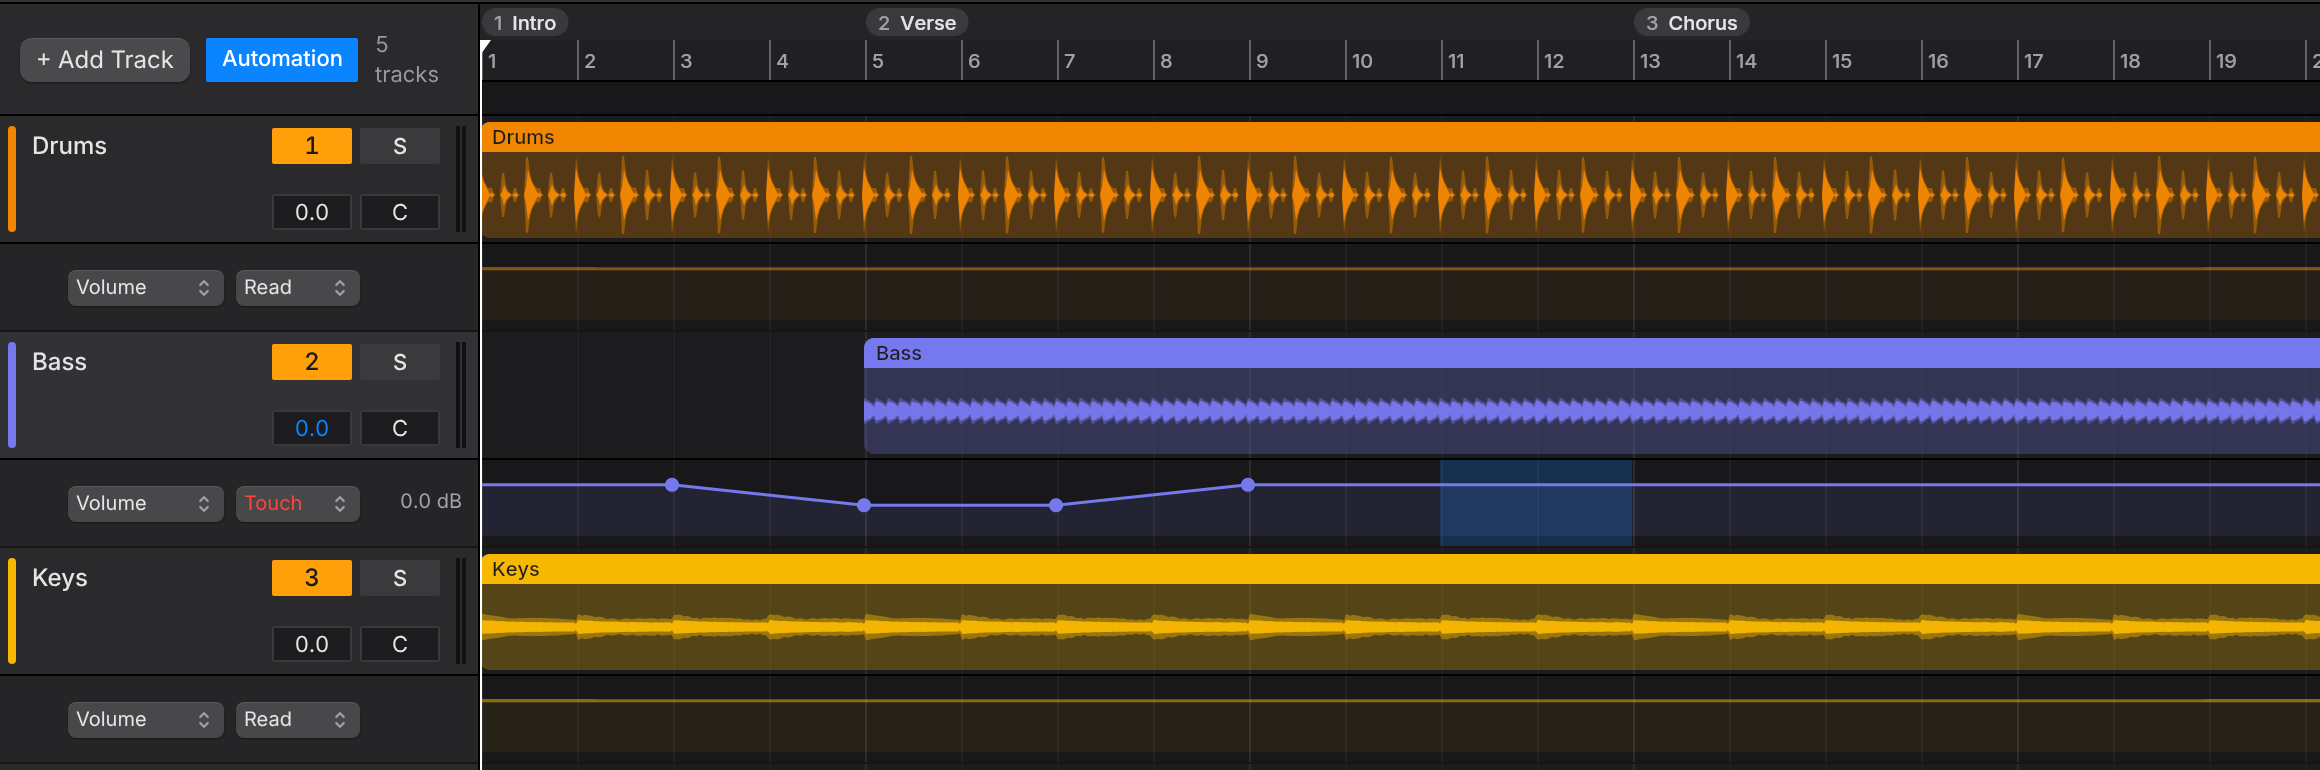Select the Drums region header
This screenshot has height=770, width=2320.
pyautogui.click(x=1400, y=137)
